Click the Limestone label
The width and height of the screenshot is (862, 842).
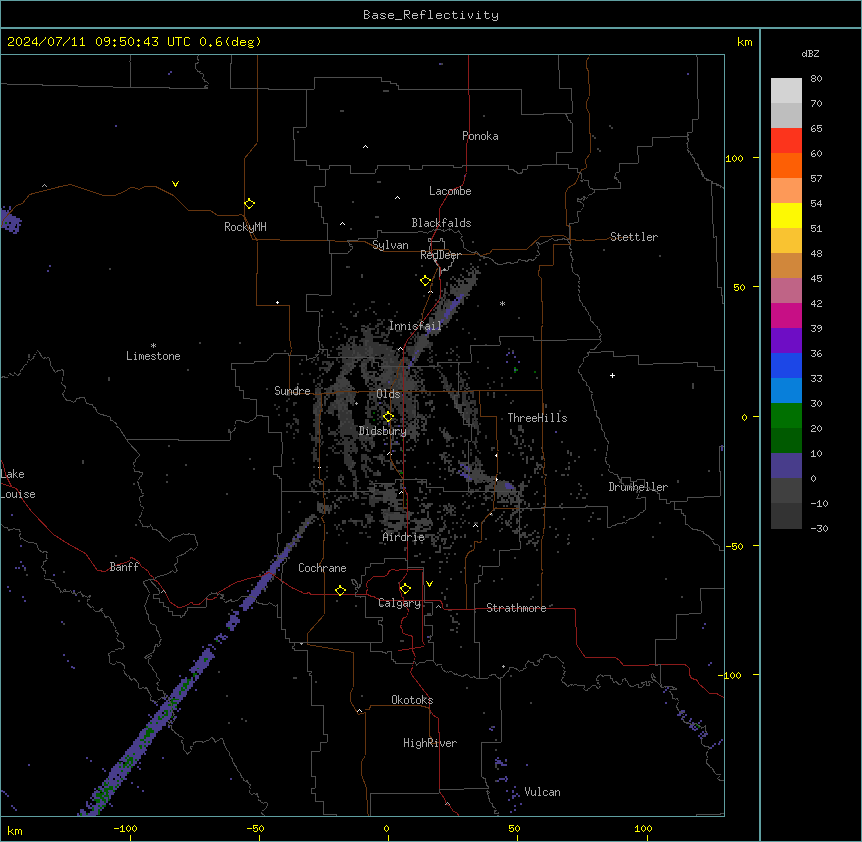(x=153, y=356)
